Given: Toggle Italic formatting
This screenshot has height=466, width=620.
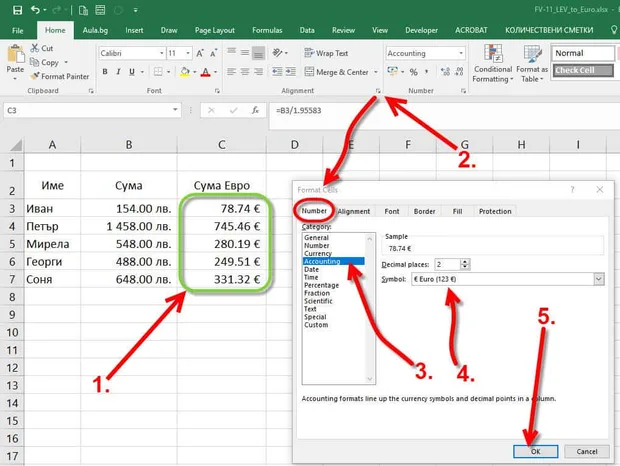Looking at the screenshot, I should [118, 72].
